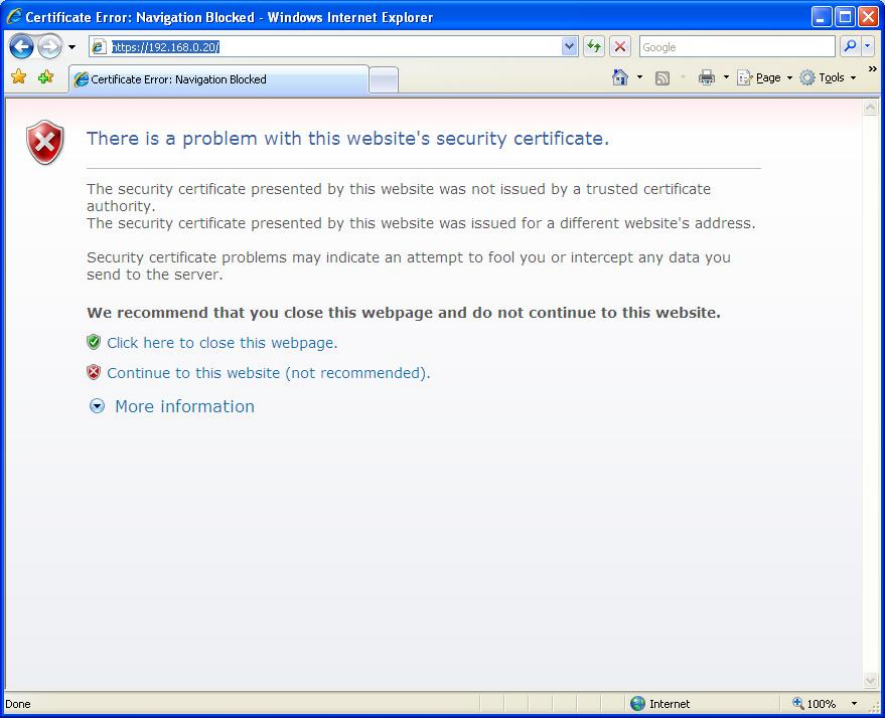Click the scrollbar down arrow
Screen dimensions: 885x718
click(870, 681)
